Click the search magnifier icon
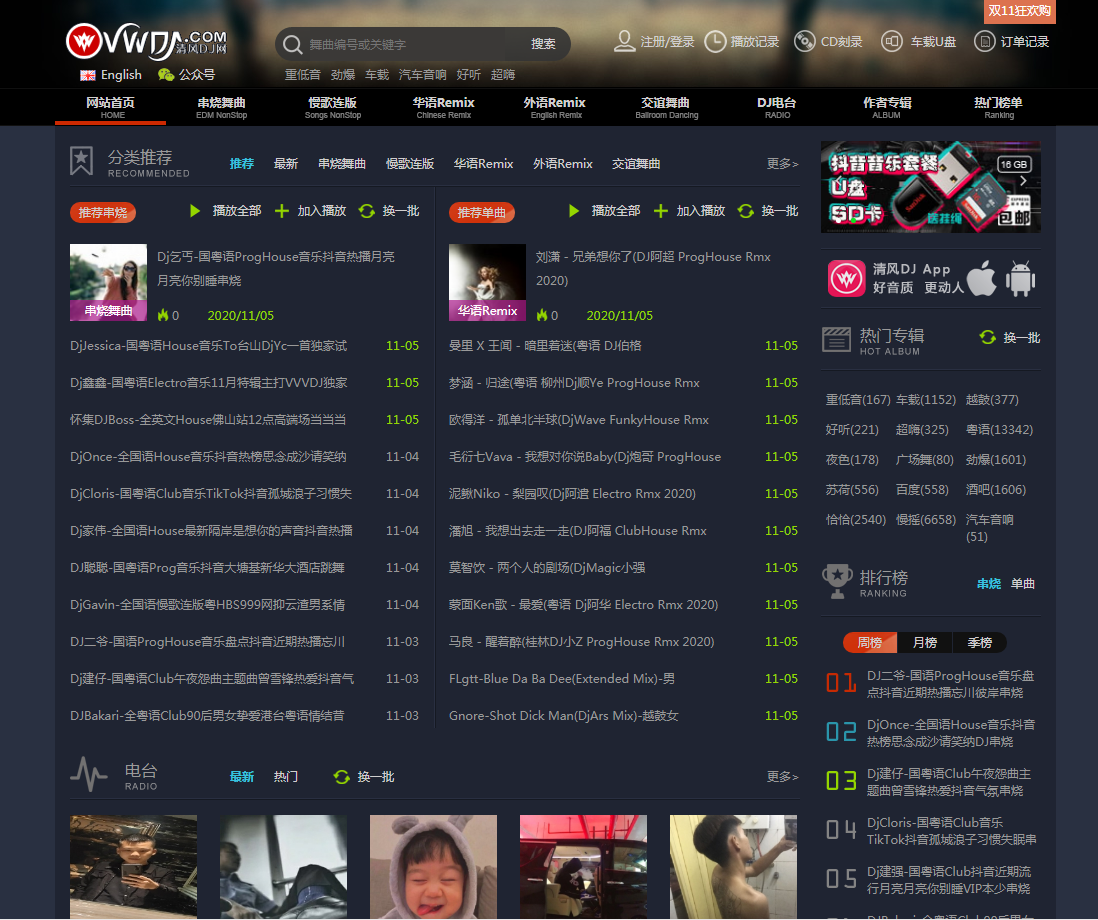 pos(292,44)
